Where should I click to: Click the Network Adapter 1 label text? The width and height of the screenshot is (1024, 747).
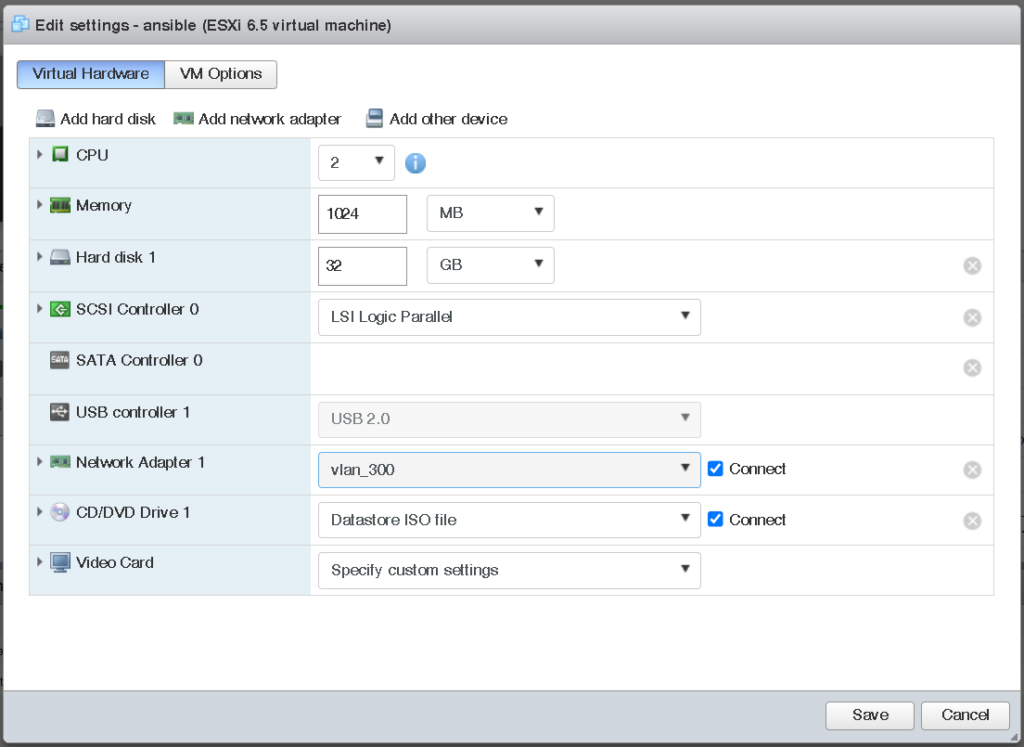(140, 462)
